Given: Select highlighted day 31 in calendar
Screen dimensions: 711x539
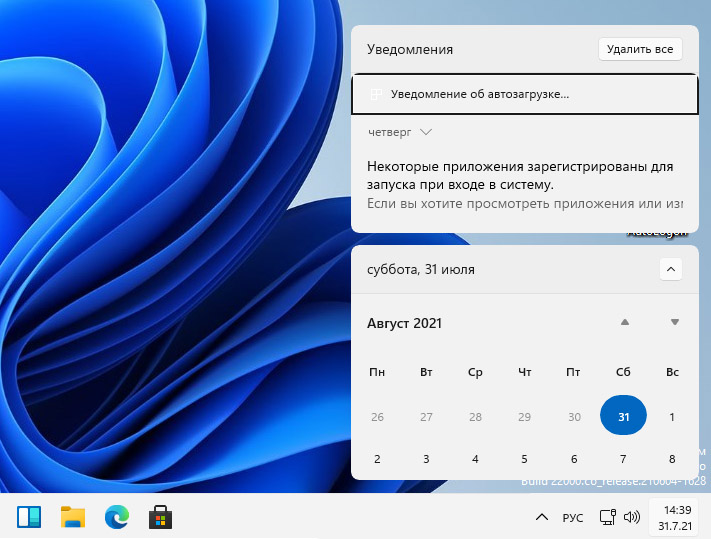Looking at the screenshot, I should coord(623,416).
